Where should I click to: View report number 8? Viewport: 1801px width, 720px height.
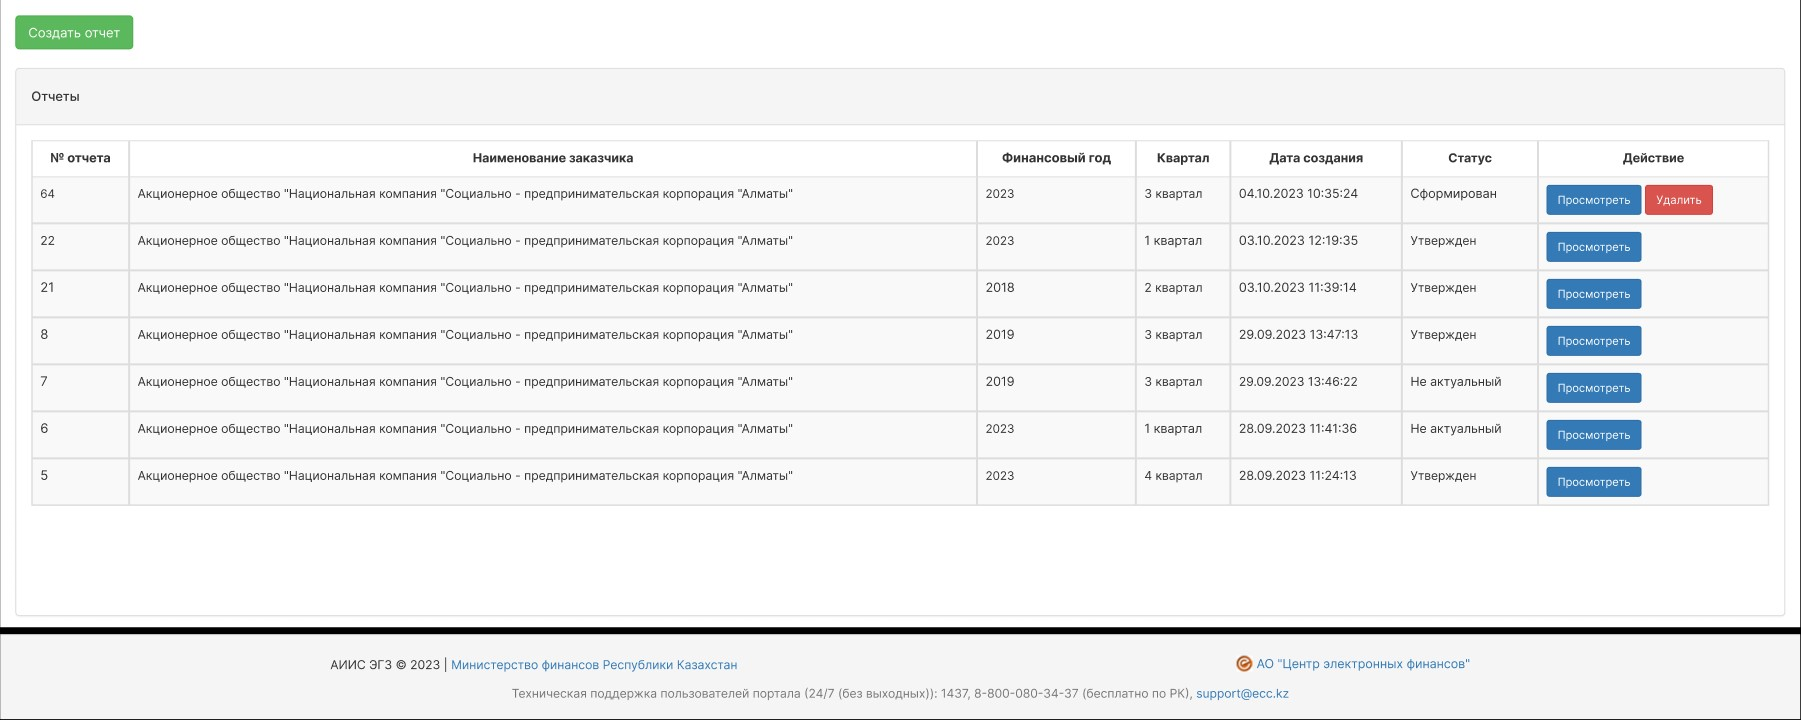(x=1593, y=341)
